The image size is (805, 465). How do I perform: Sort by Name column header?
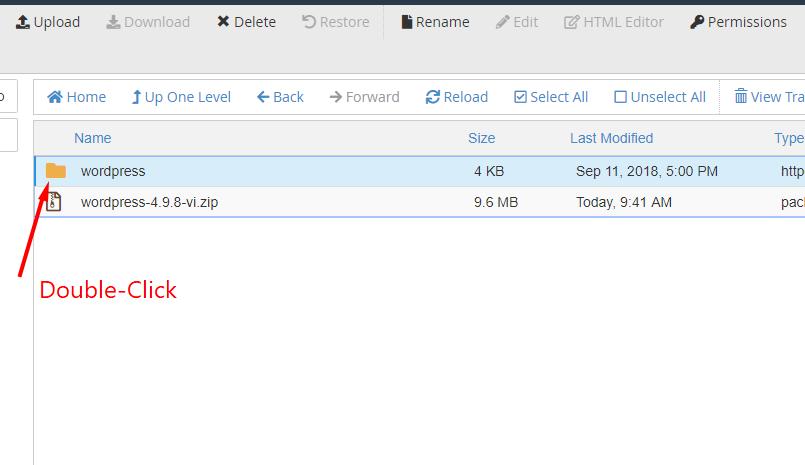[x=92, y=138]
